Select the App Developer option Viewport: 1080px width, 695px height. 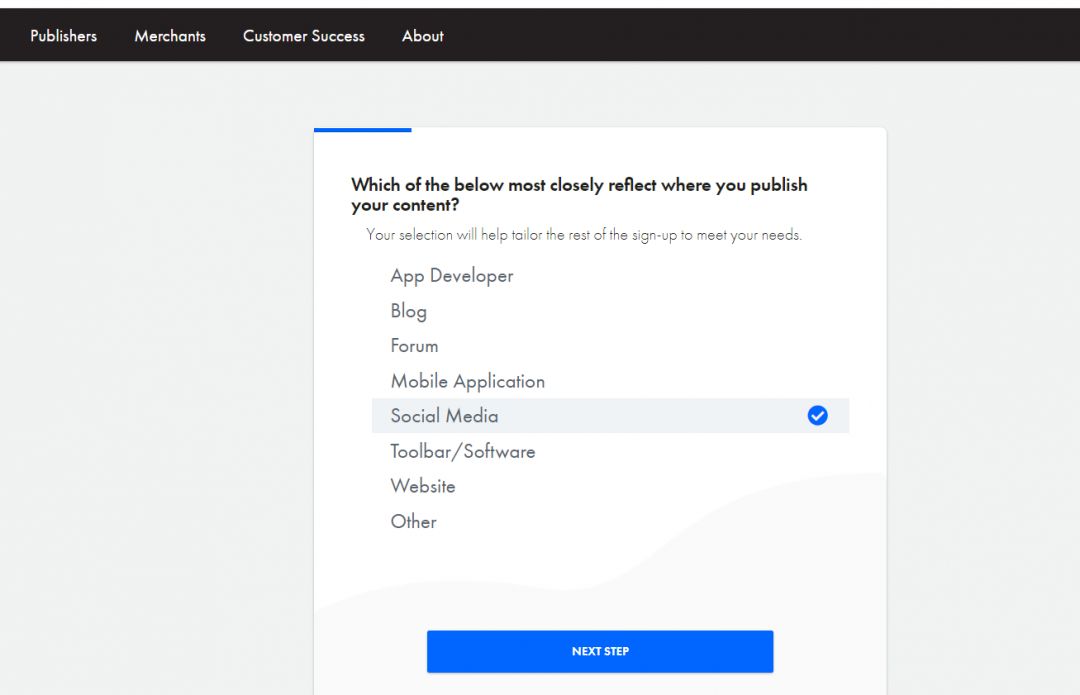tap(452, 276)
